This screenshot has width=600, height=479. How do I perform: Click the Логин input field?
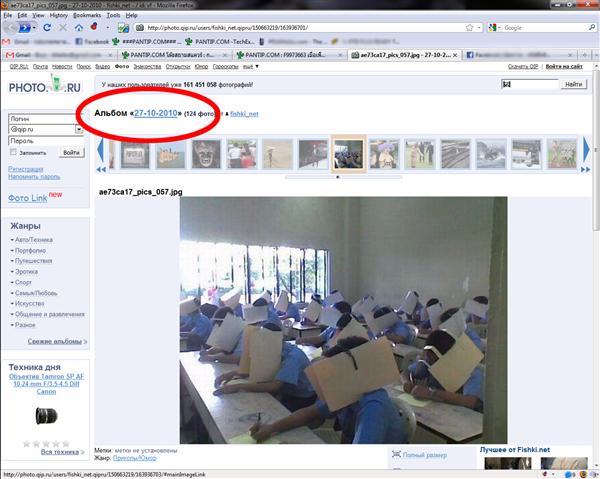(x=46, y=119)
